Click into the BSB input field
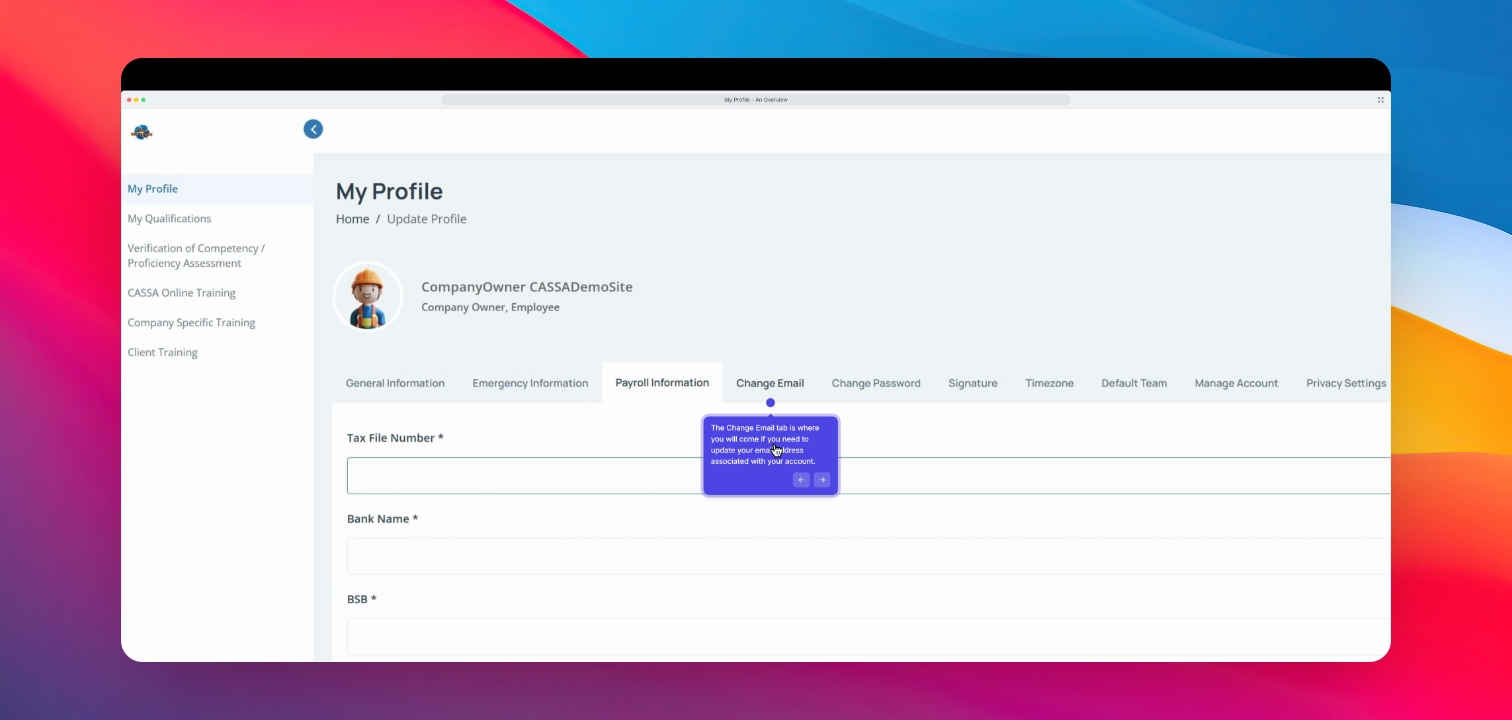This screenshot has height=720, width=1512. 868,636
